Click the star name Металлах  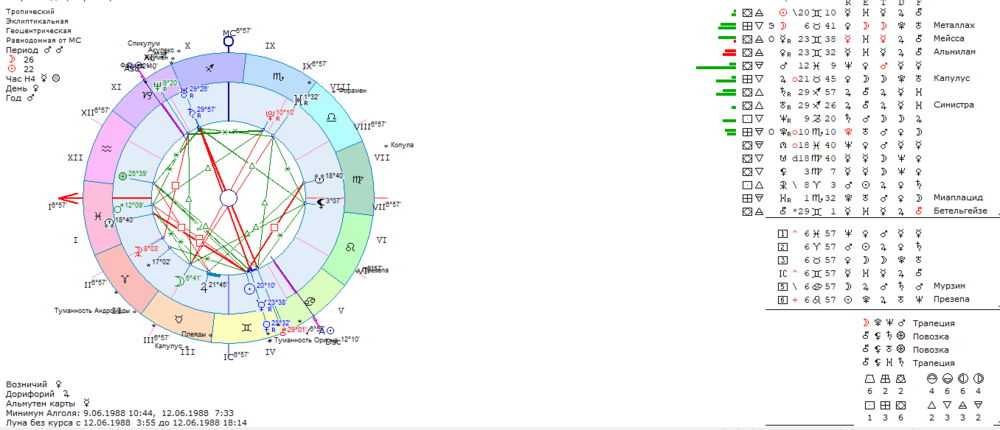(954, 26)
